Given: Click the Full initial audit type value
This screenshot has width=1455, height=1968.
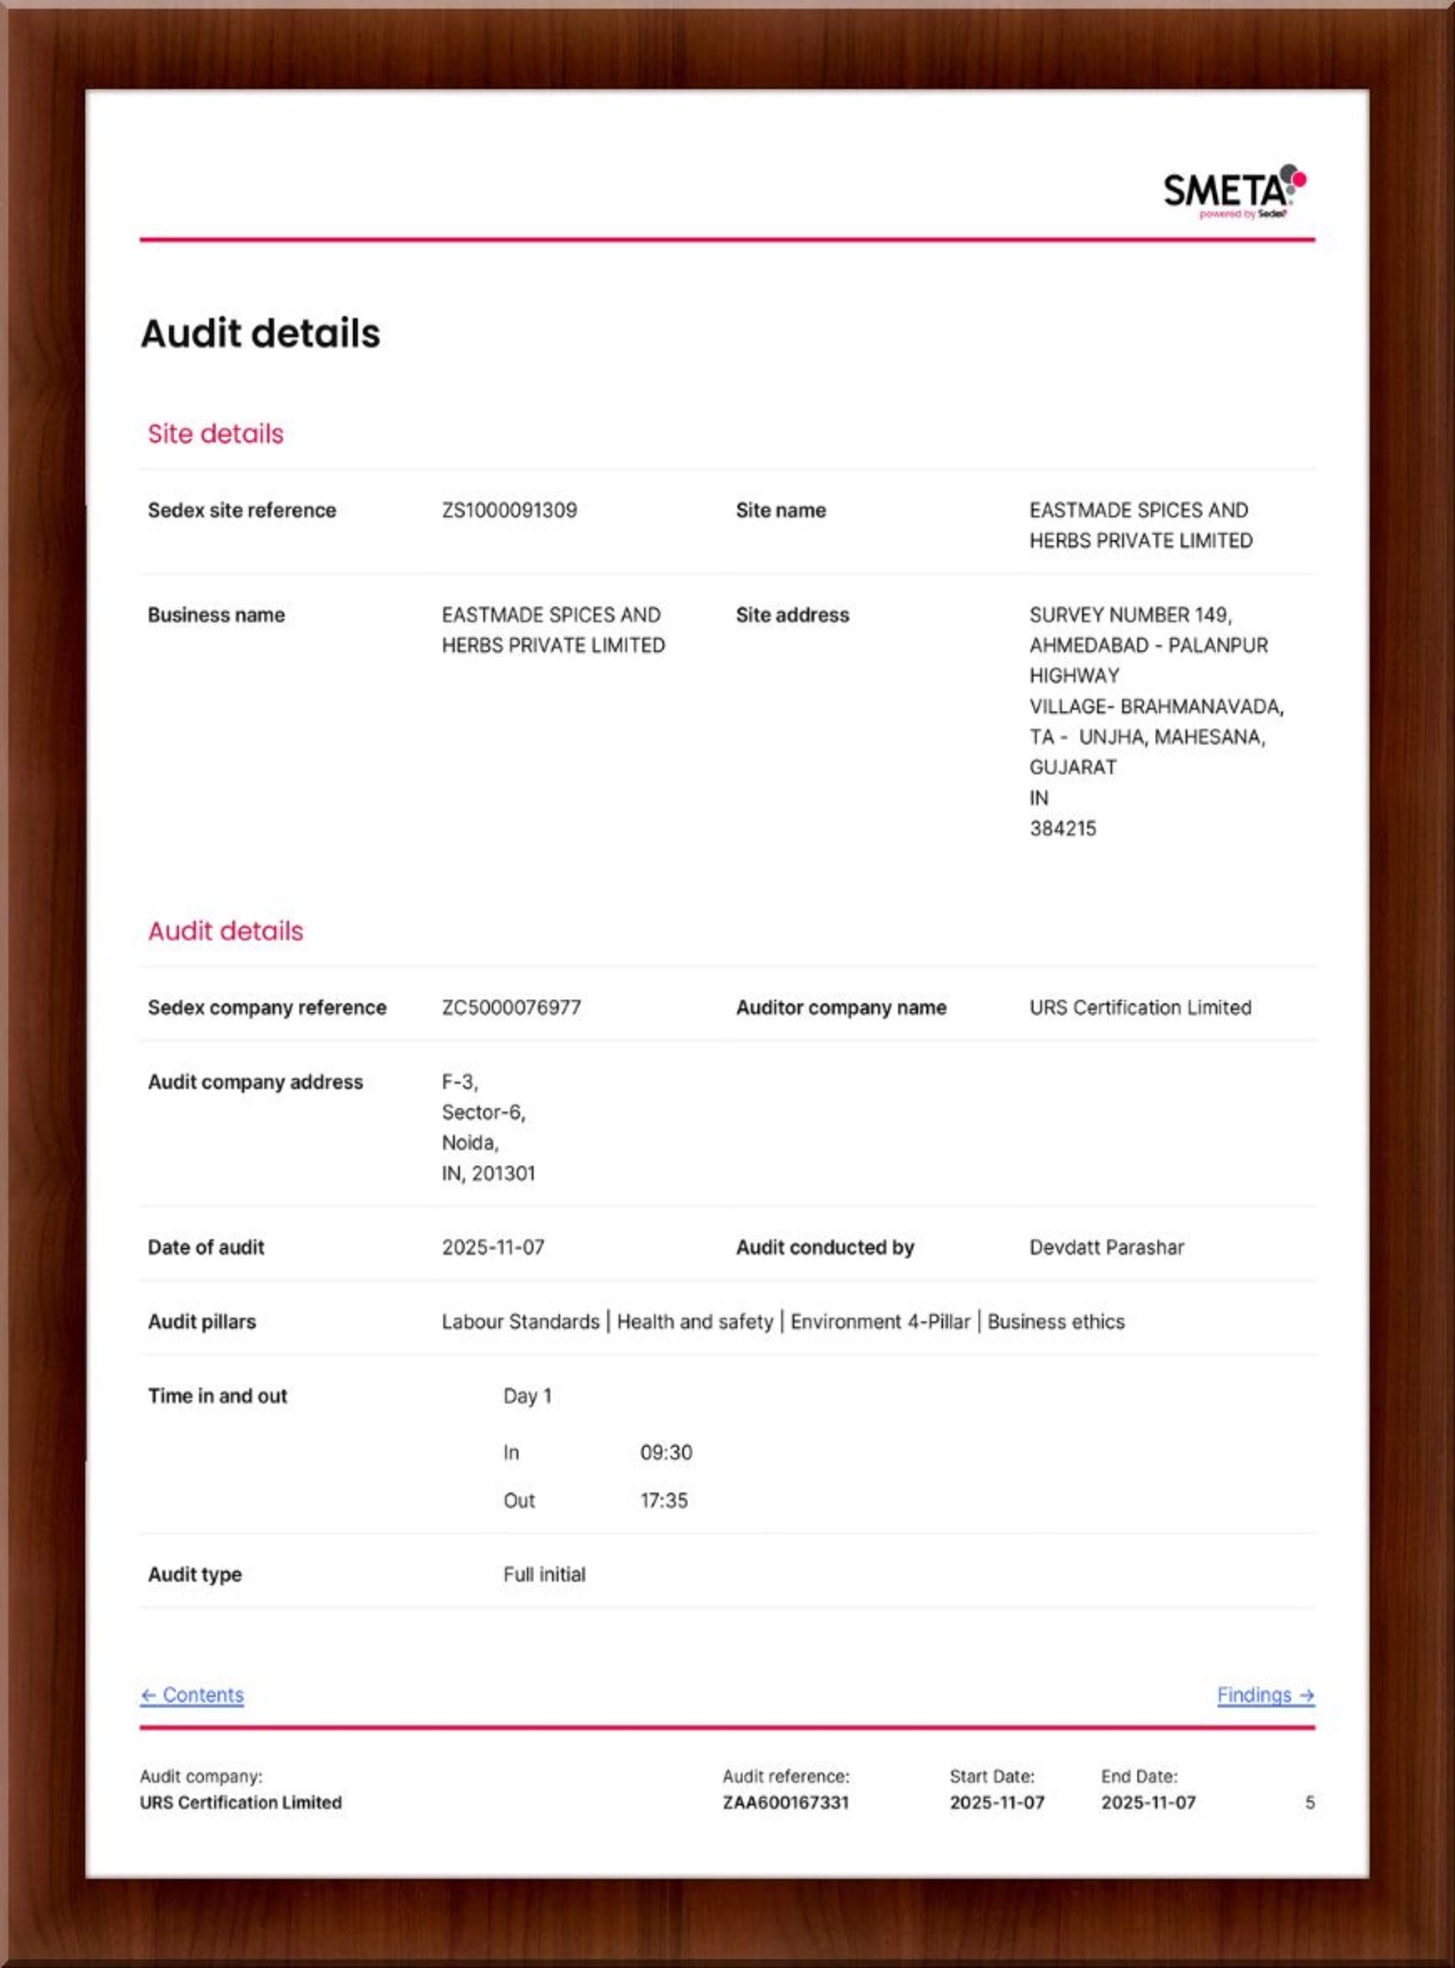Looking at the screenshot, I should click(544, 1574).
